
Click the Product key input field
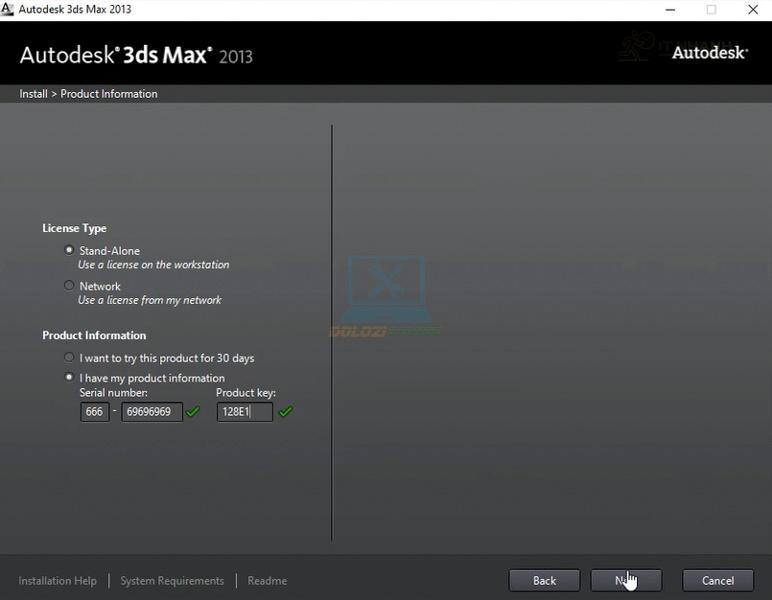click(245, 411)
